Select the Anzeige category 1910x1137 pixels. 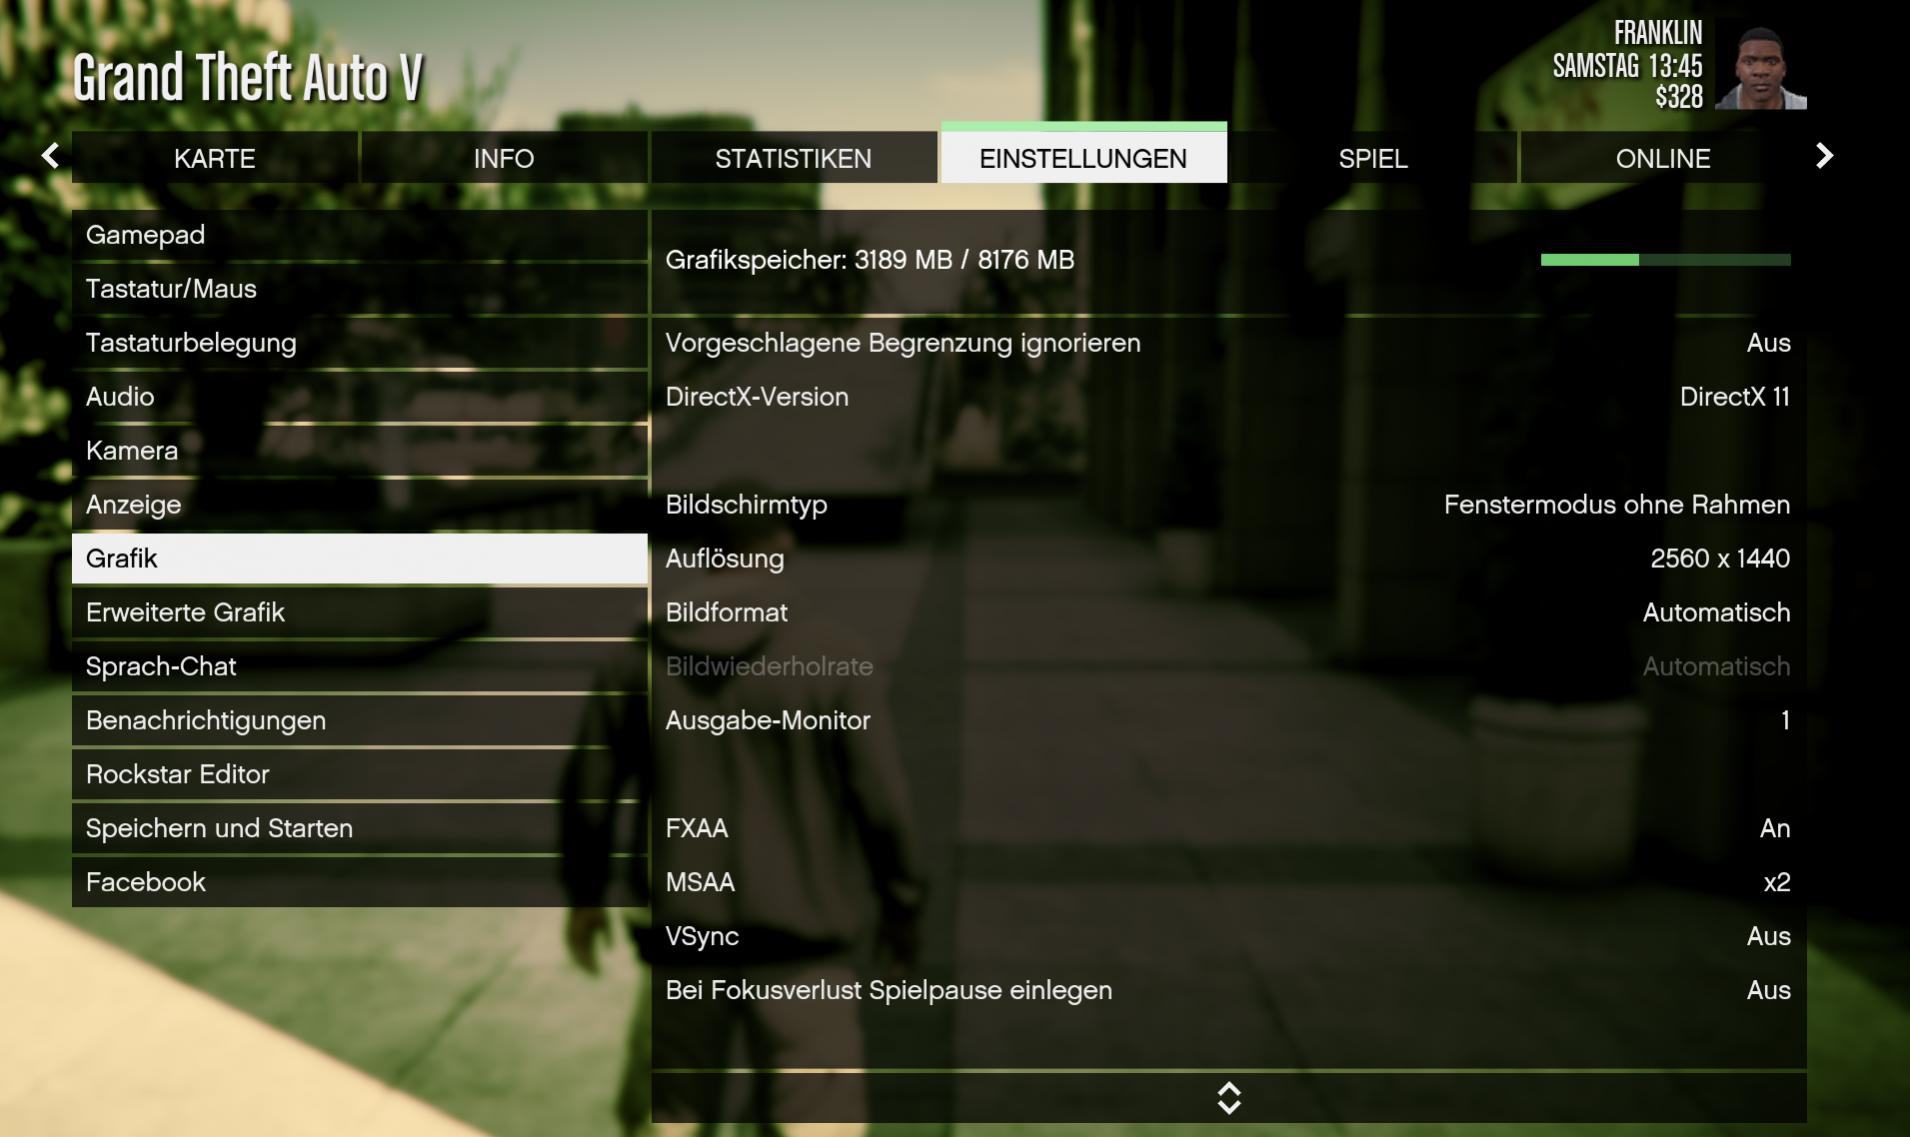coord(360,505)
